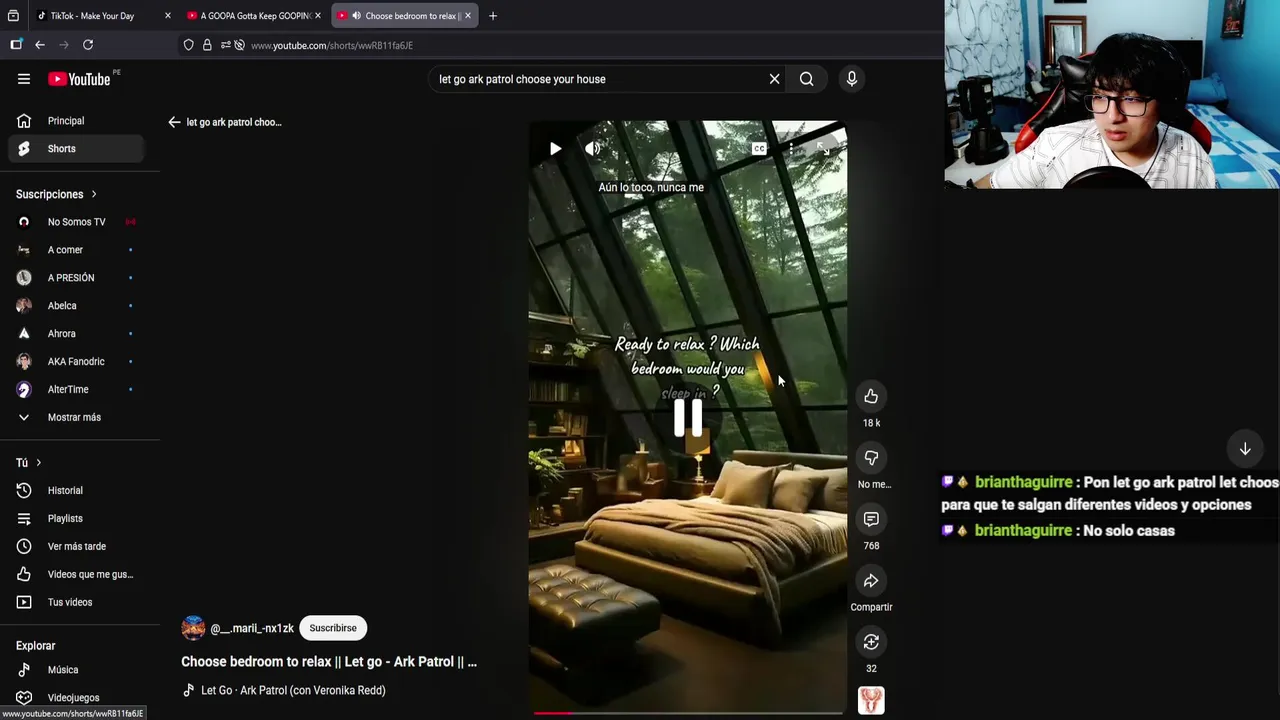Screen dimensions: 1280x720
Task: Reload the page in the browser
Action: [88, 45]
